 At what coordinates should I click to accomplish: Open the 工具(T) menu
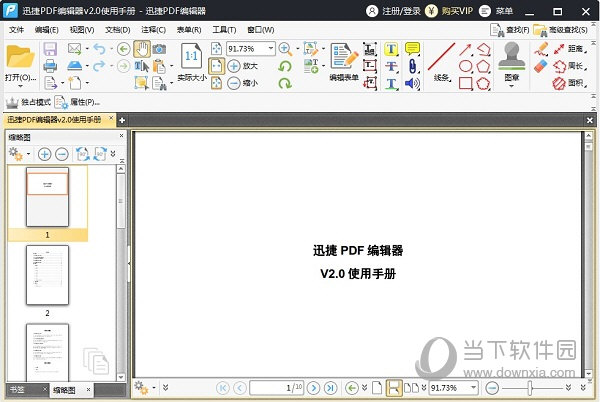pyautogui.click(x=224, y=29)
